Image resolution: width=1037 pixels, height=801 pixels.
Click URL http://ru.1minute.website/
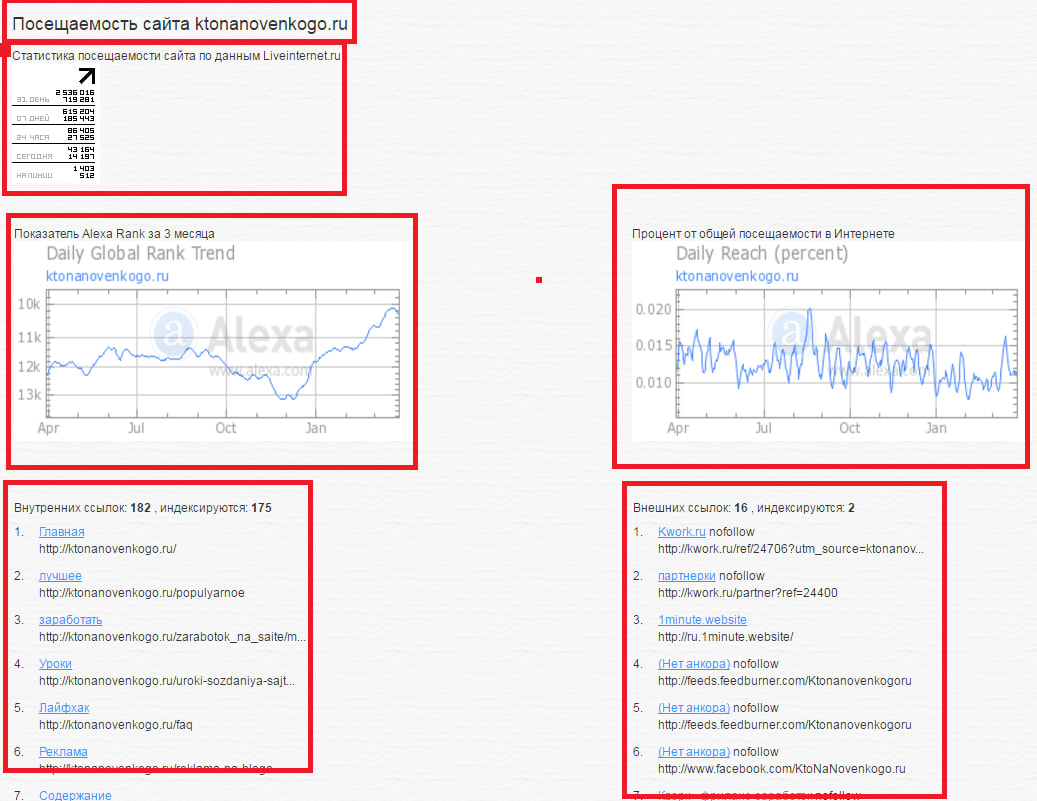726,637
